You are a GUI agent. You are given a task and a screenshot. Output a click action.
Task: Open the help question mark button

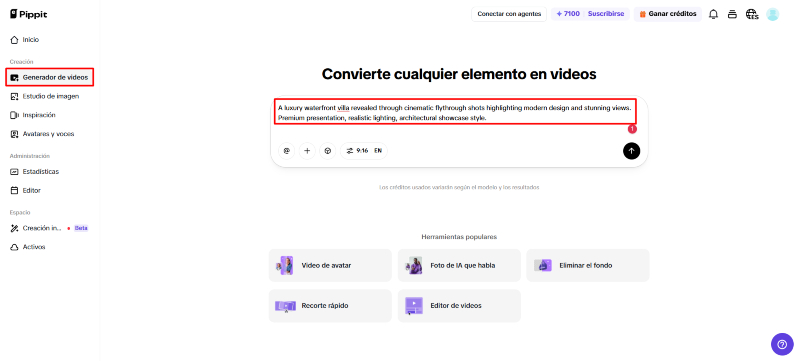(x=782, y=344)
